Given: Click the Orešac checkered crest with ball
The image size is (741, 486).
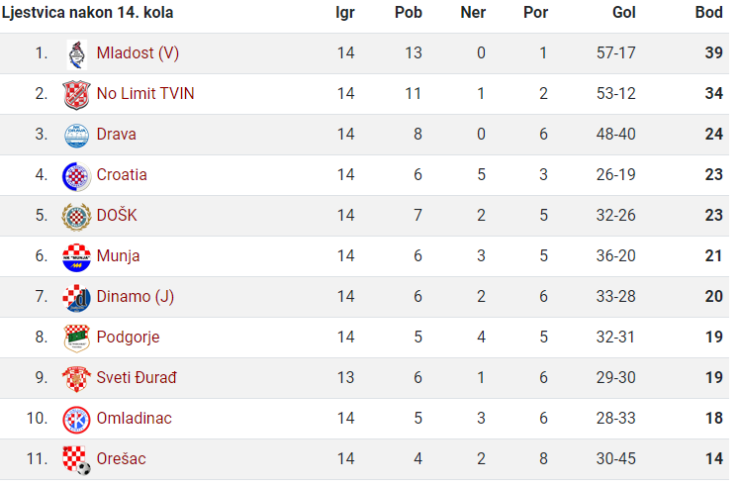Looking at the screenshot, I should tap(76, 460).
